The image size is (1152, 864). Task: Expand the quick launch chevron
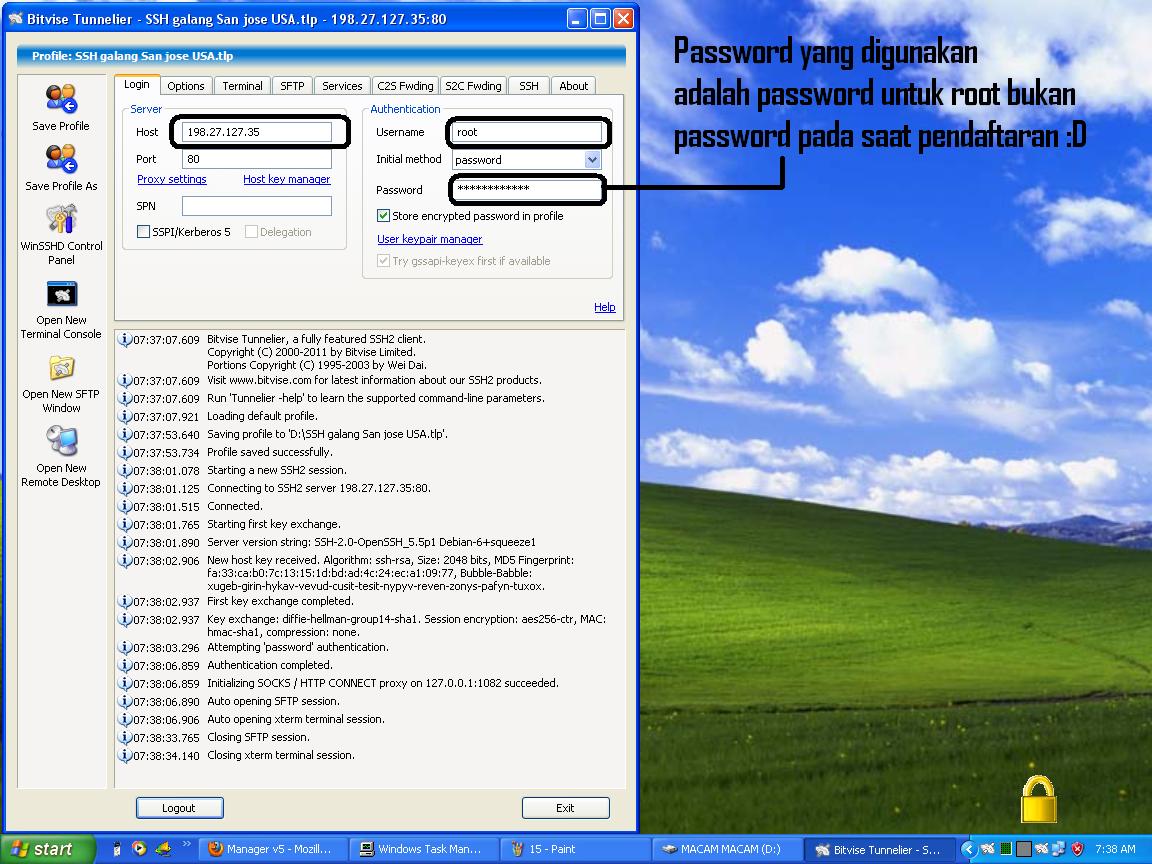click(x=187, y=843)
